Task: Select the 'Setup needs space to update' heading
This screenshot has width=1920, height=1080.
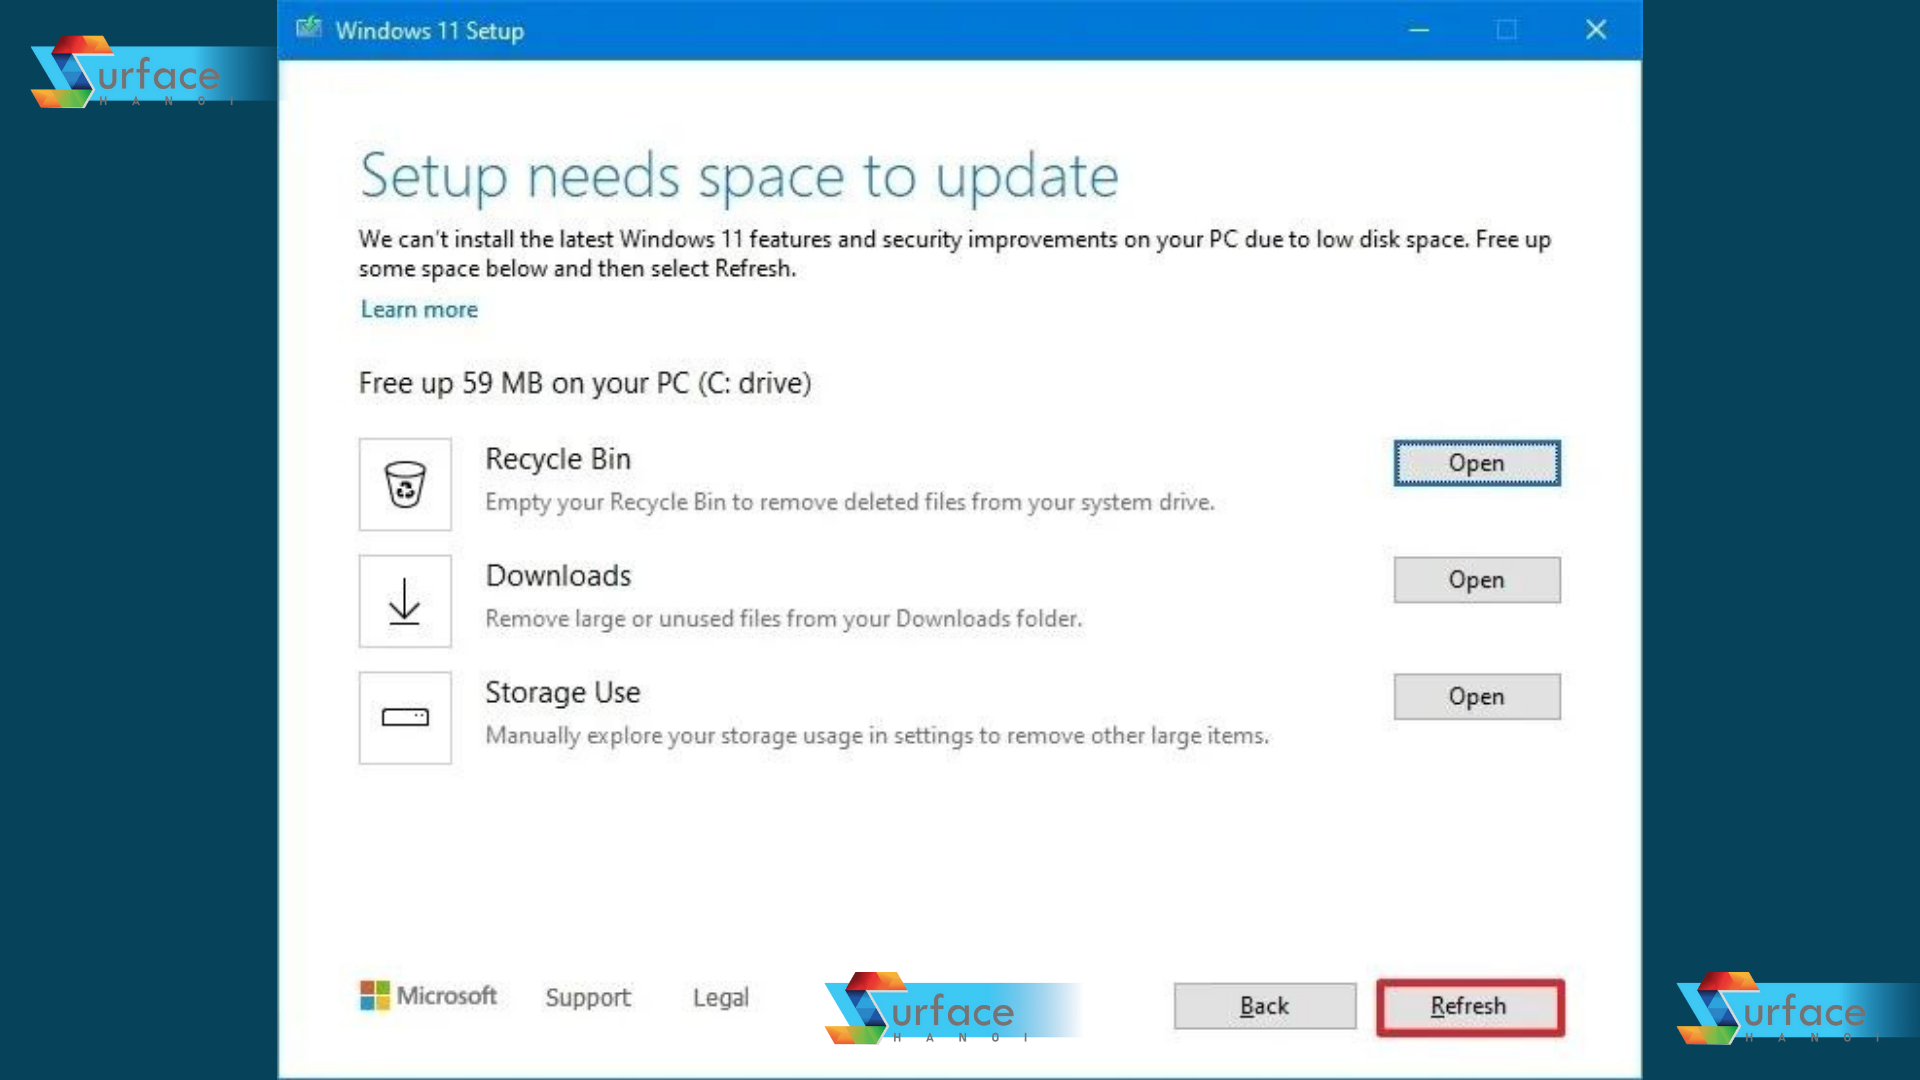Action: point(739,177)
